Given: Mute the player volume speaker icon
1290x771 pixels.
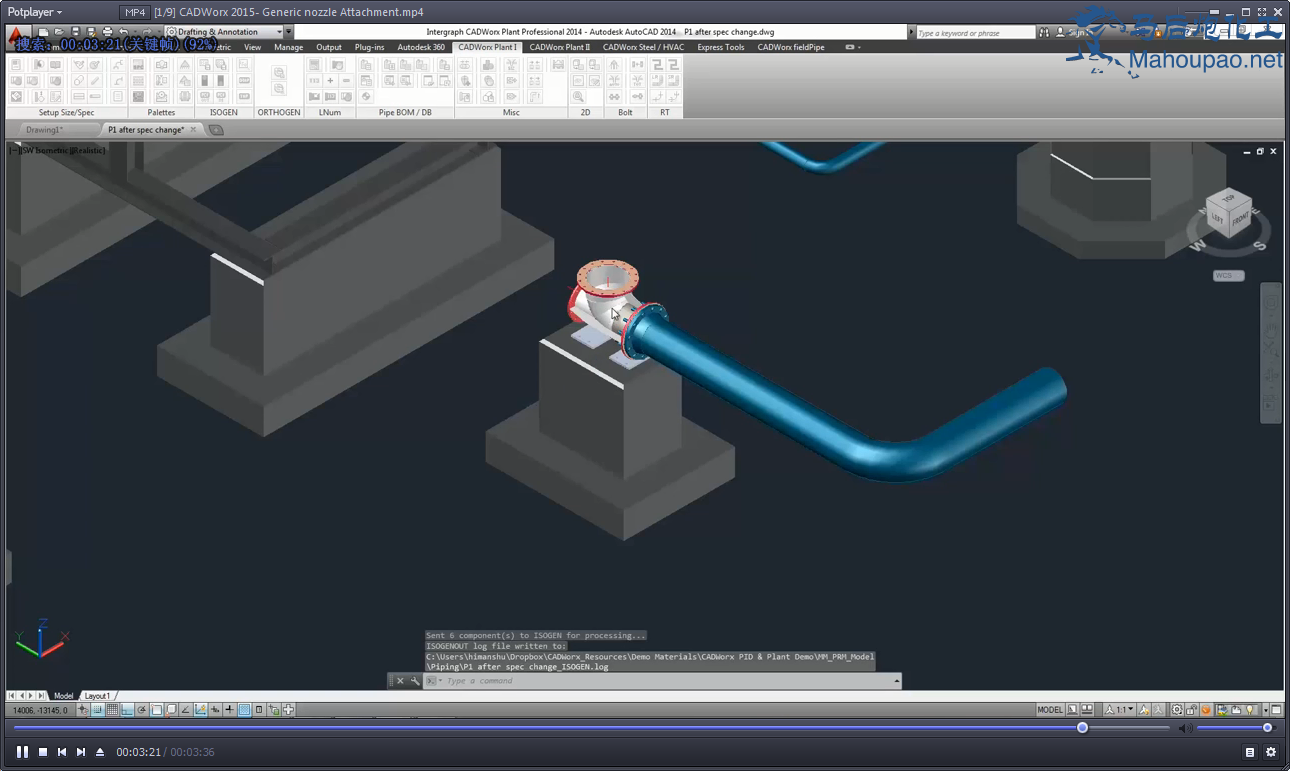Looking at the screenshot, I should (x=1185, y=728).
